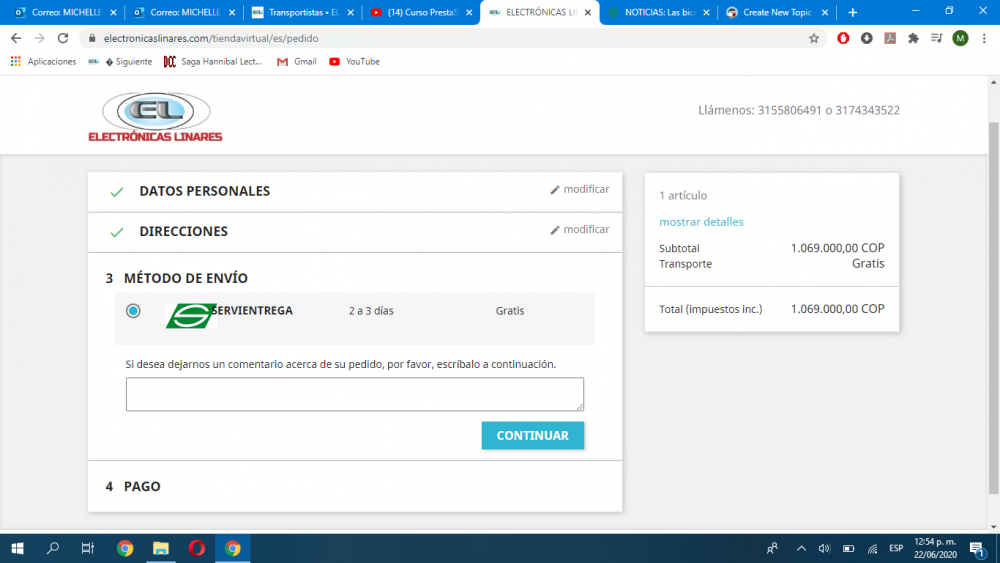Click the CONTINUAR button
Screen dimensions: 1000x563
(533, 435)
